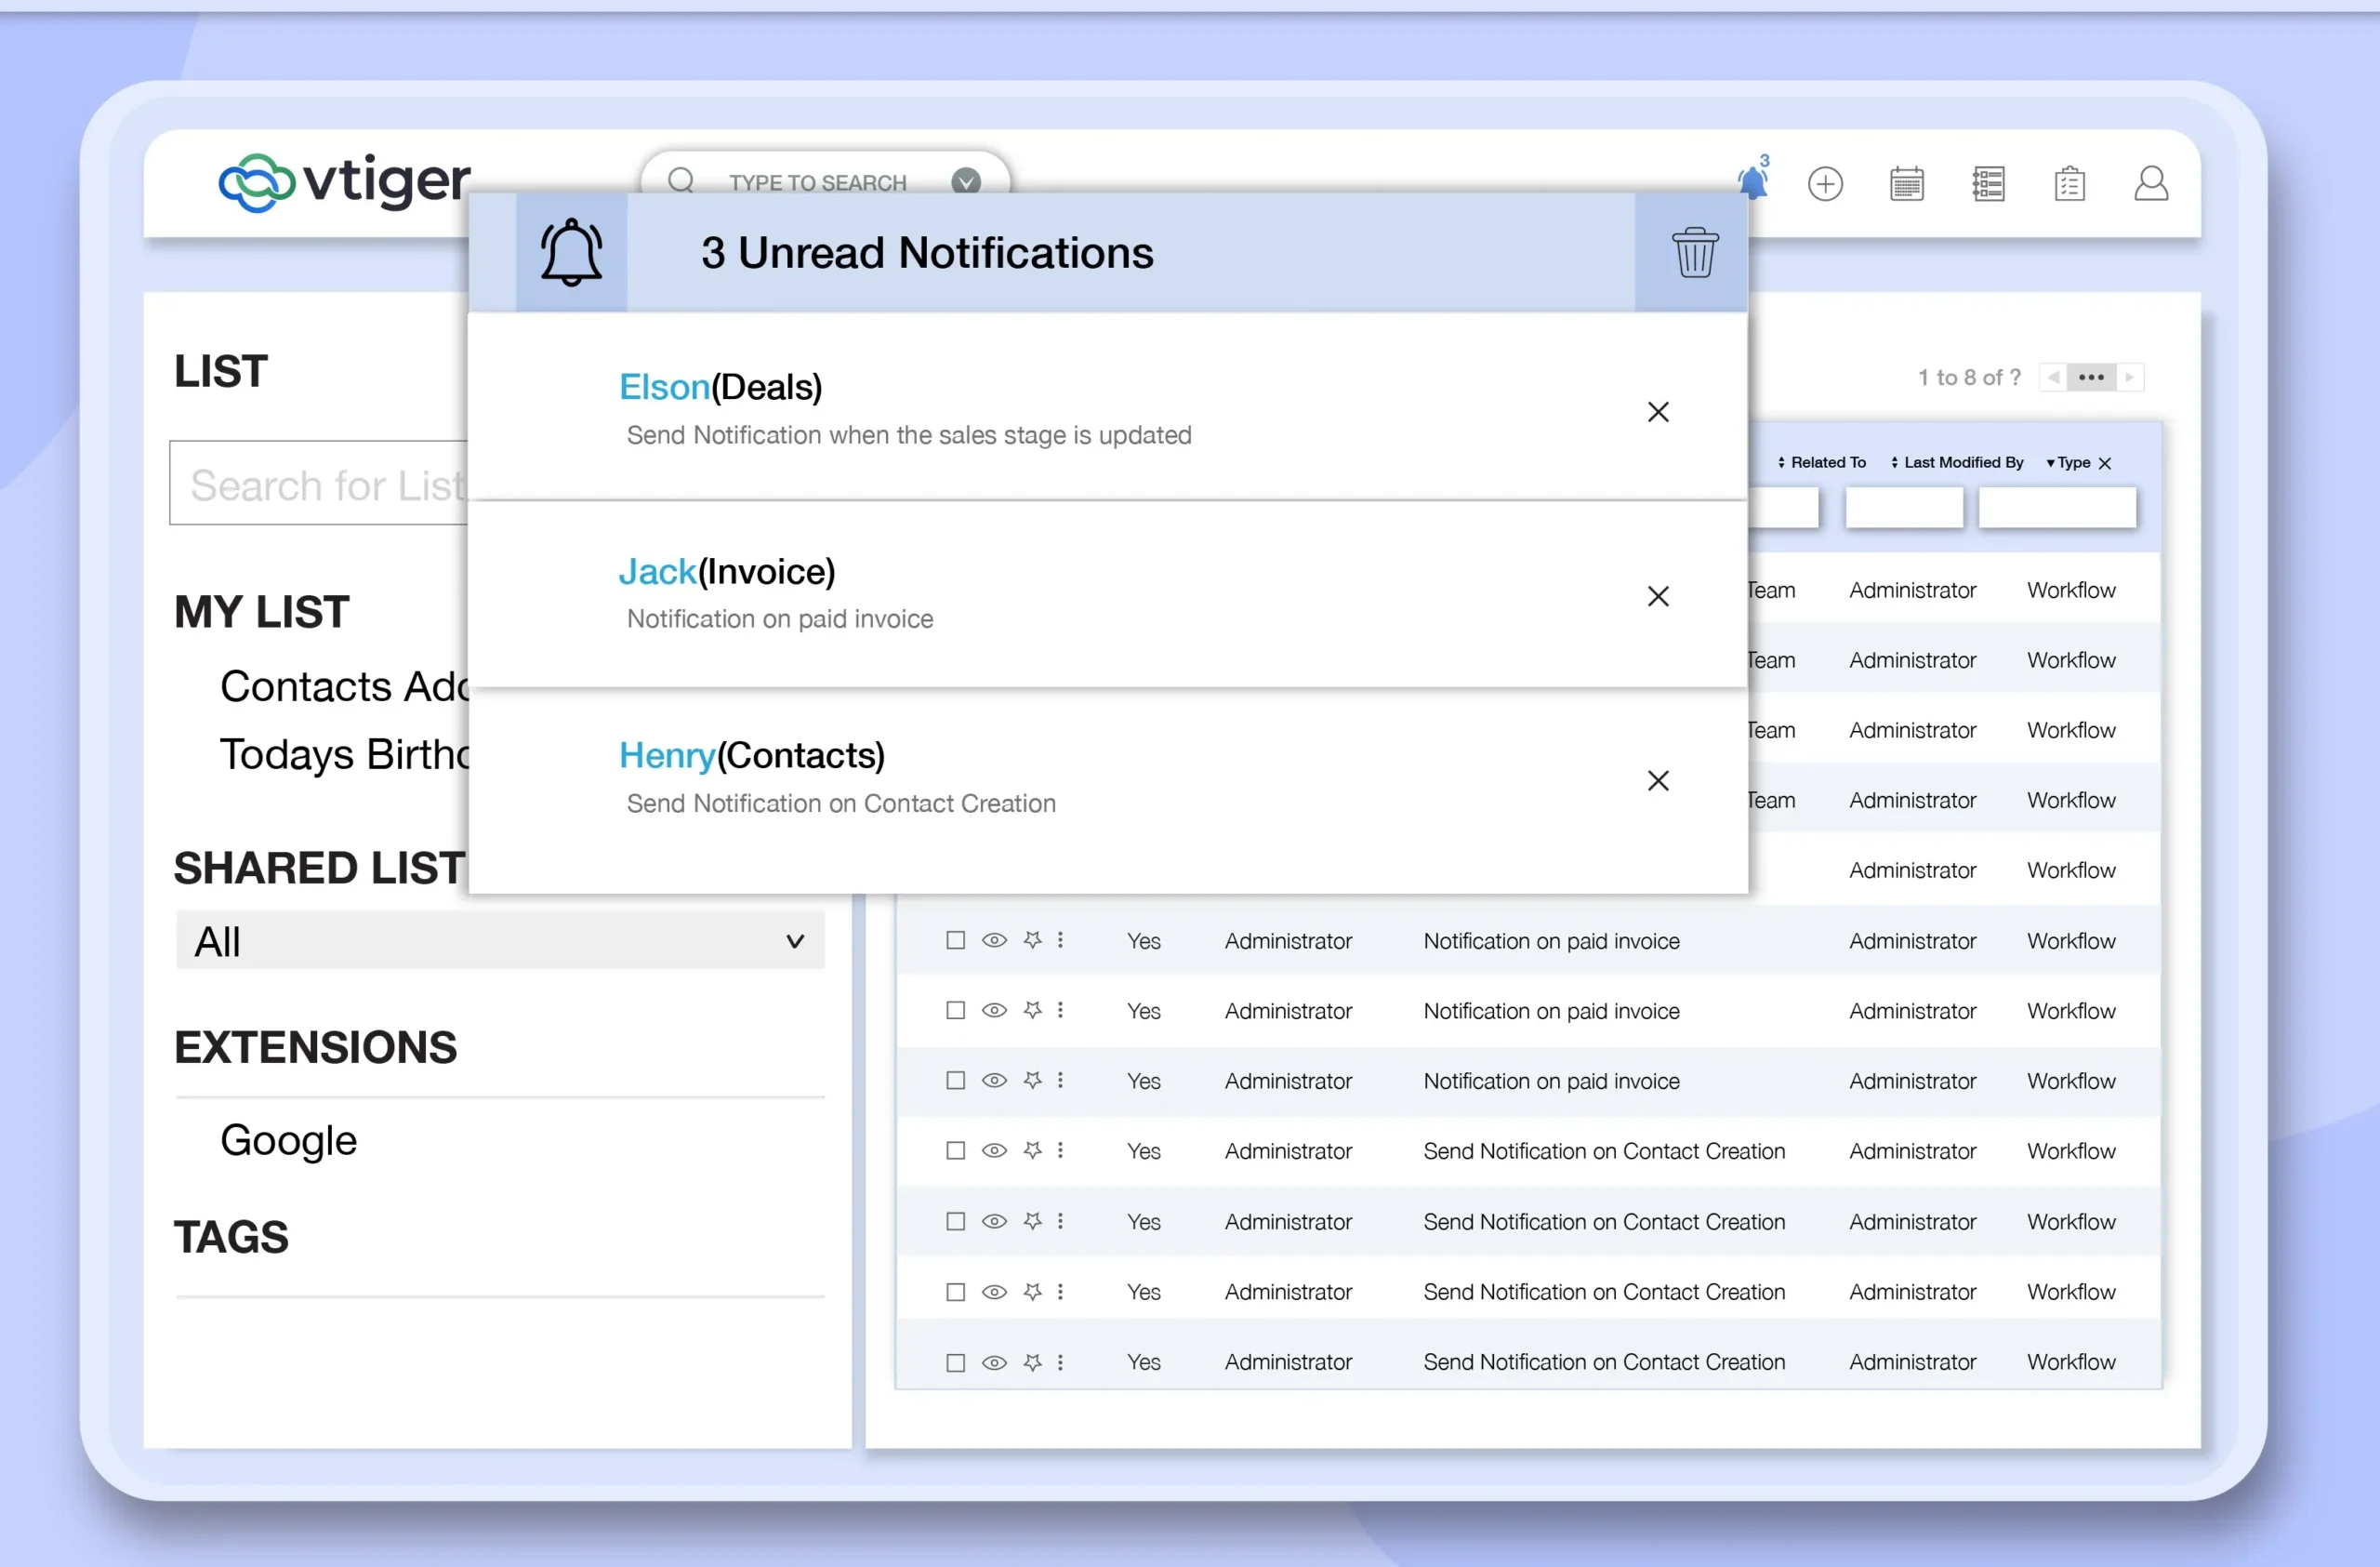Dismiss the Elson Deals notification
Viewport: 2380px width, 1567px height.
tap(1658, 412)
